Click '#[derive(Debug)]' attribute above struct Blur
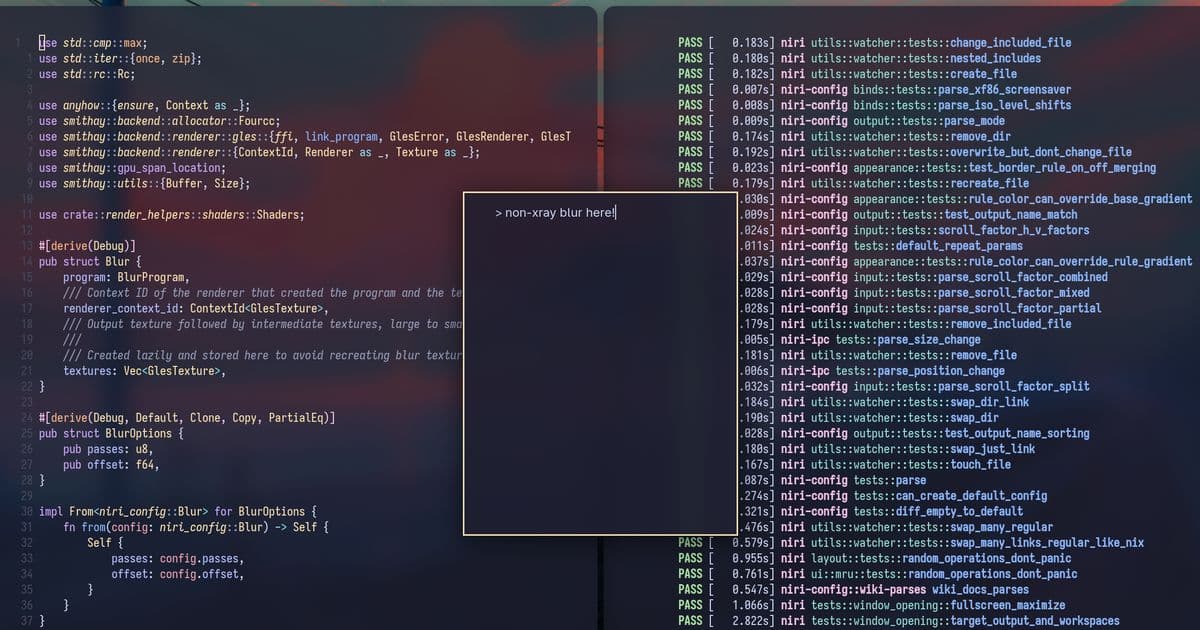Screen dimensions: 1200x630 87,246
